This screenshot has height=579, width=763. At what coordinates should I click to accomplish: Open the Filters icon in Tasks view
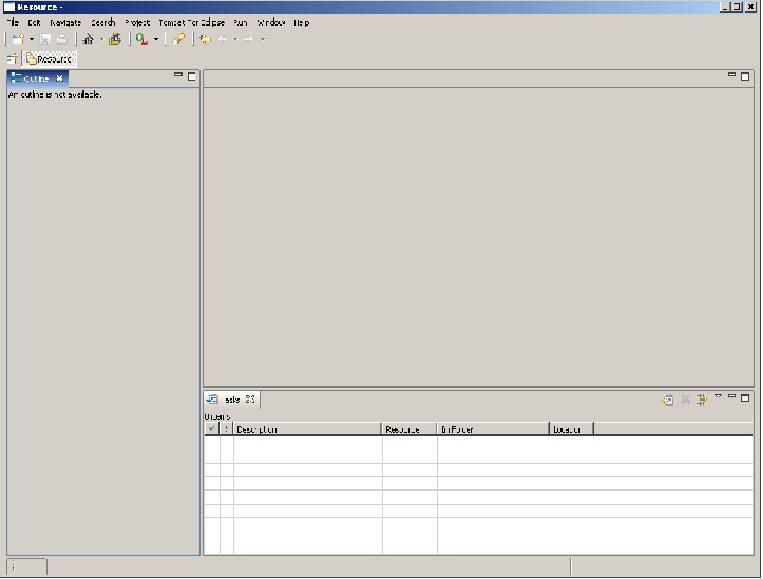coord(702,400)
